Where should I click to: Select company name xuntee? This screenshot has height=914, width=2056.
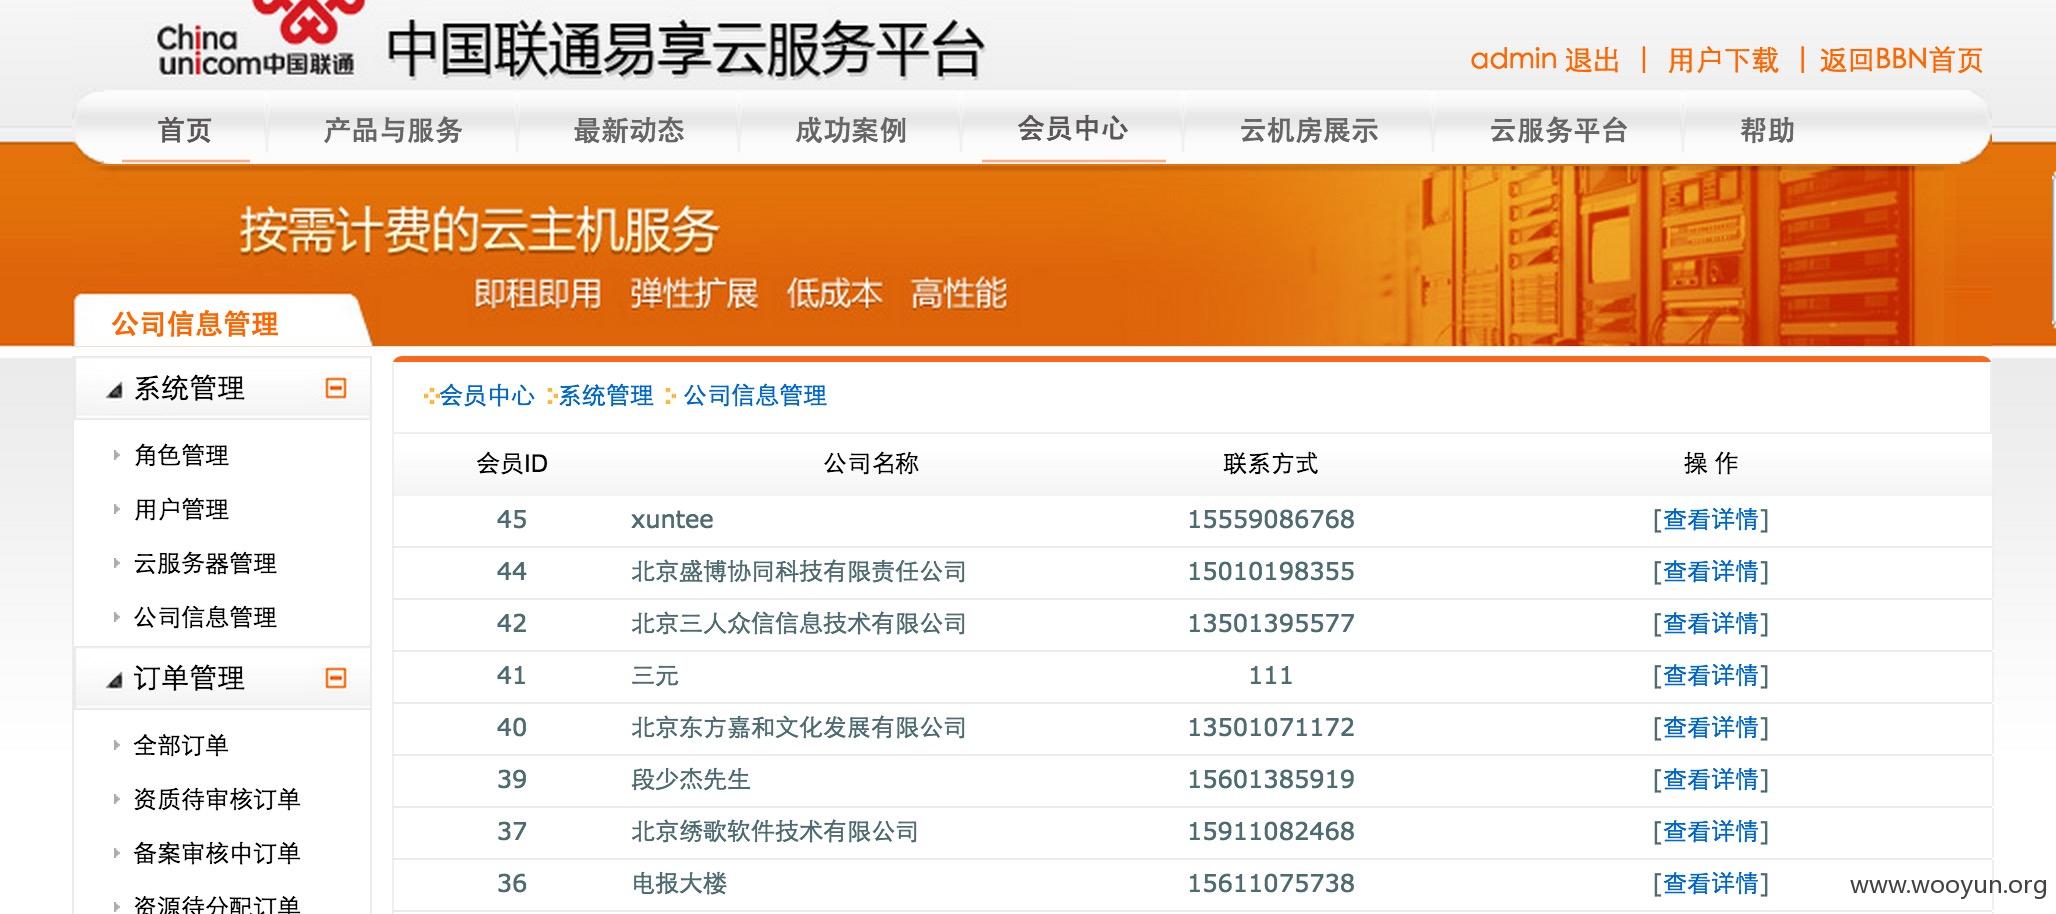672,520
